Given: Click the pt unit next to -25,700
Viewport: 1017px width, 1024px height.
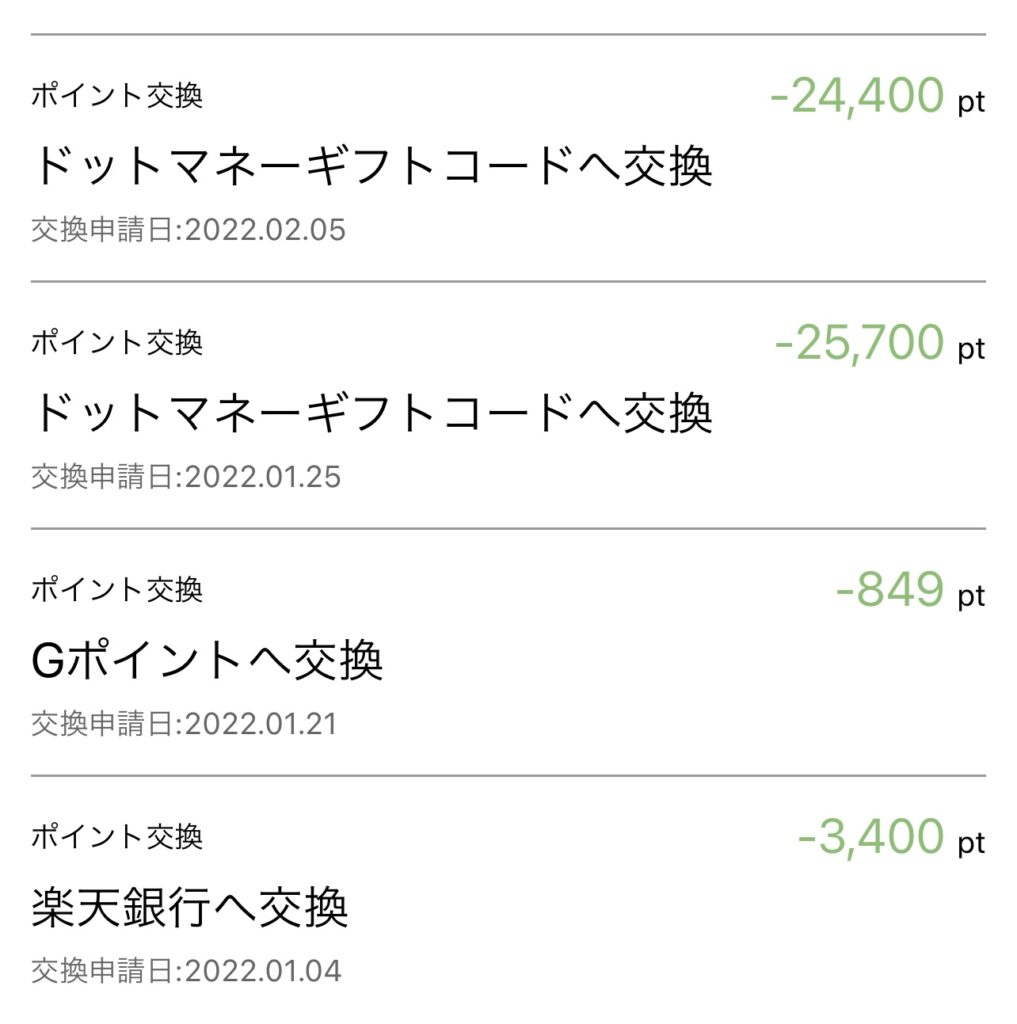Looking at the screenshot, I should point(971,349).
